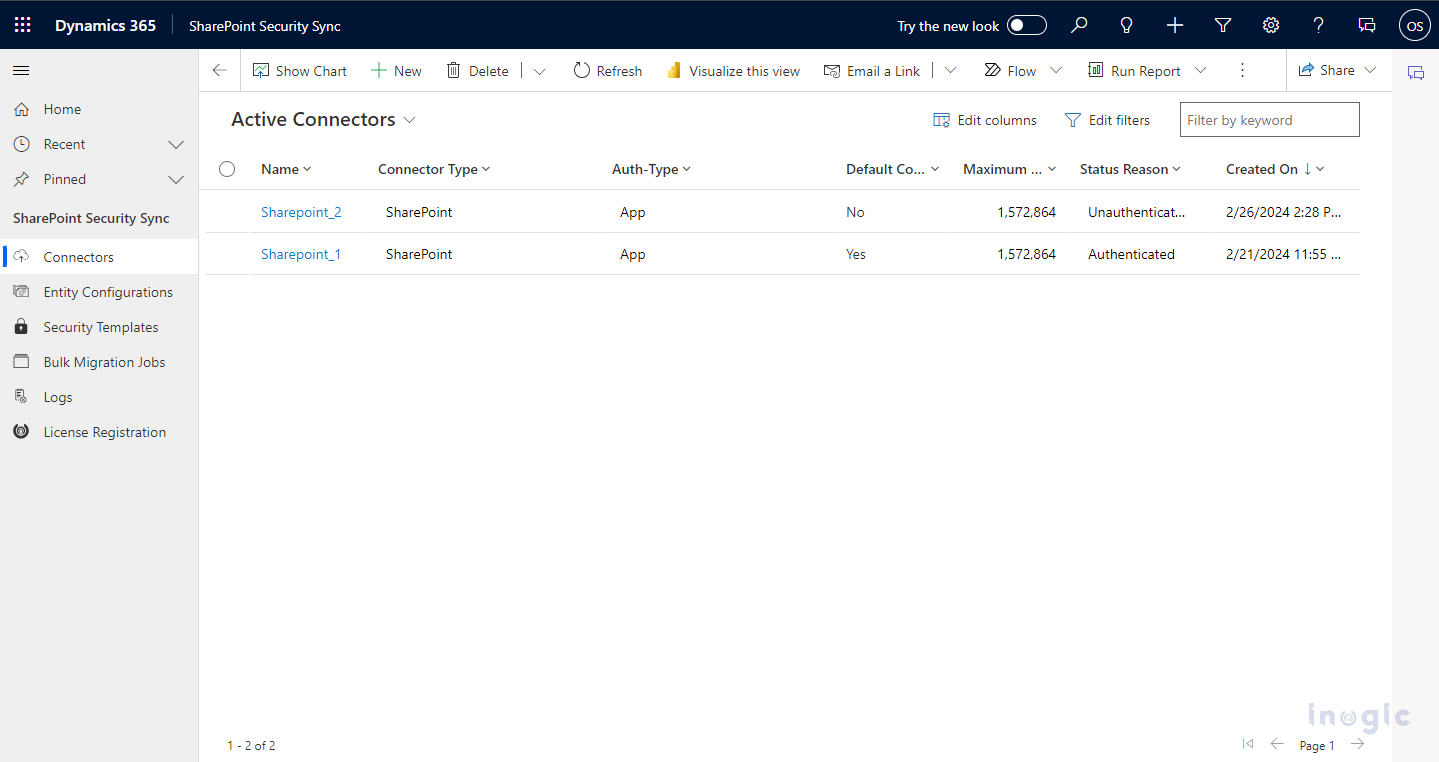Image resolution: width=1439 pixels, height=762 pixels.
Task: Expand the Recent section in sidebar
Action: click(x=176, y=144)
